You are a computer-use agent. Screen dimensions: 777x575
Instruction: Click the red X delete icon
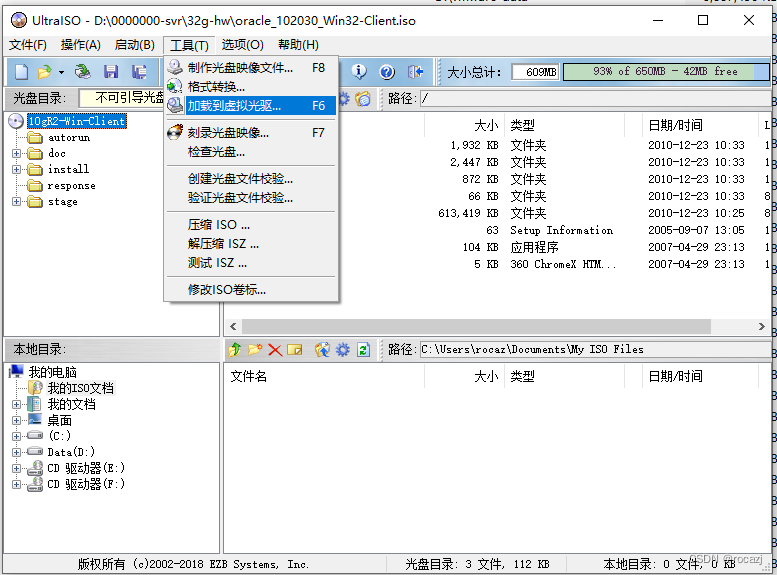coord(275,350)
